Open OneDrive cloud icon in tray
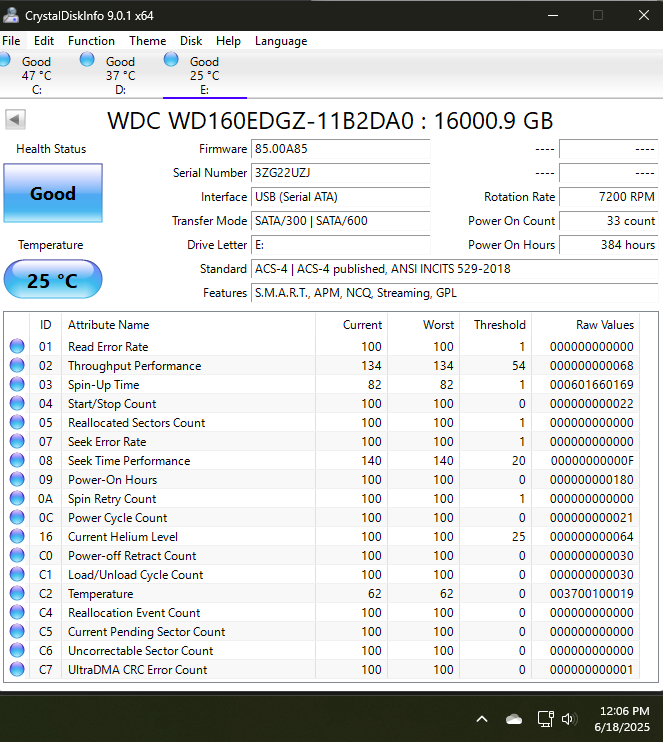663x742 pixels. point(514,719)
